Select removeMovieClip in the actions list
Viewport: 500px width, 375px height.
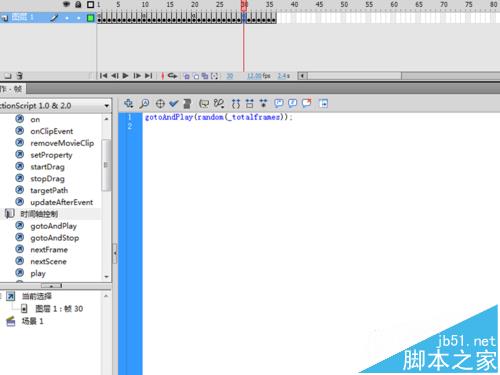tap(62, 143)
